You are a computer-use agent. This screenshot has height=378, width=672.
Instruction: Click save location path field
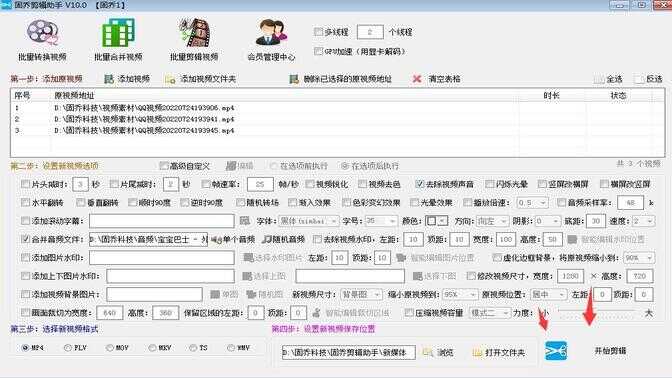tap(348, 353)
